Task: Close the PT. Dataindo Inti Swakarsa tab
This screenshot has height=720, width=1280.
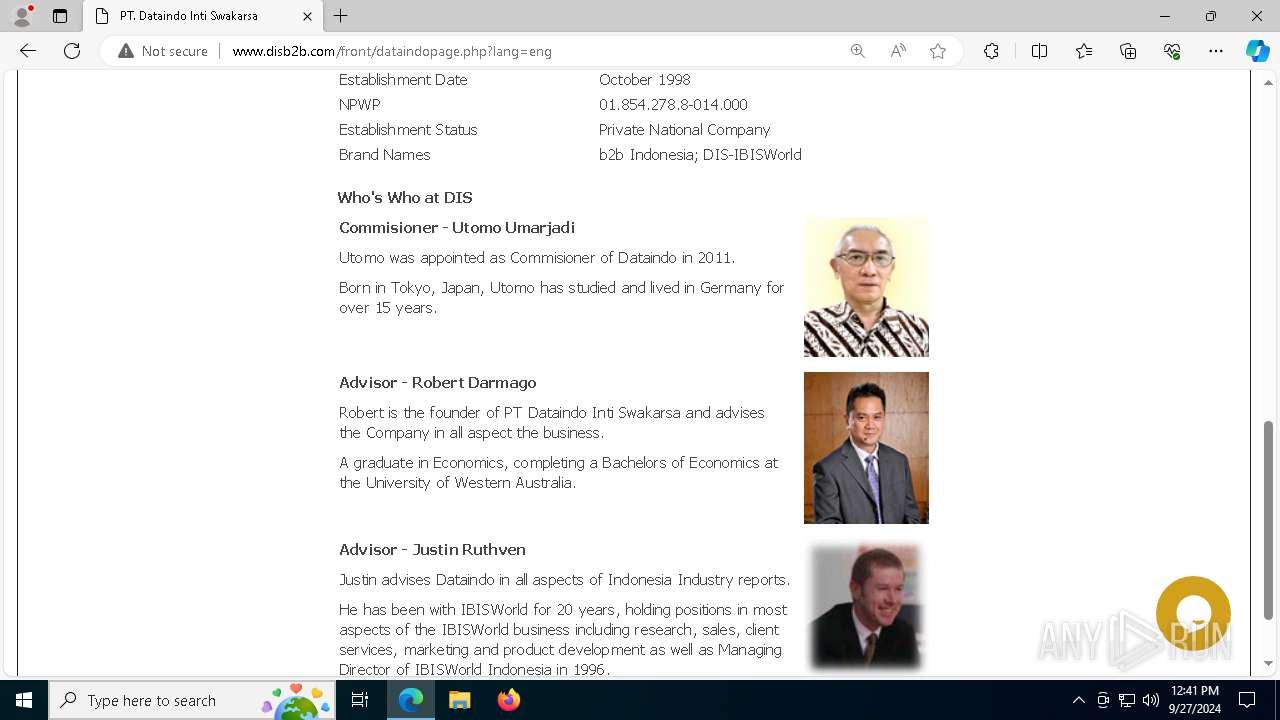Action: point(307,16)
